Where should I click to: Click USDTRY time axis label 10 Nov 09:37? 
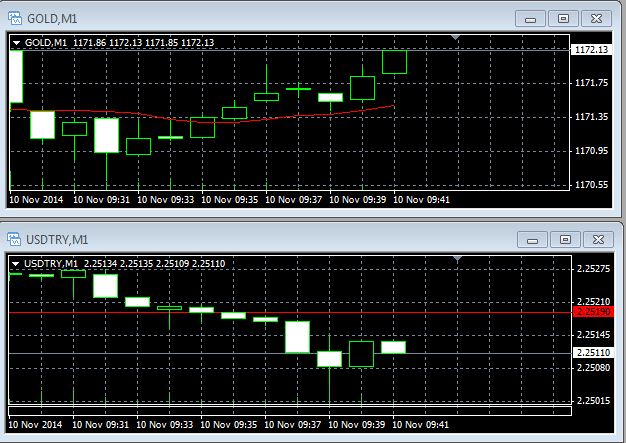293,425
